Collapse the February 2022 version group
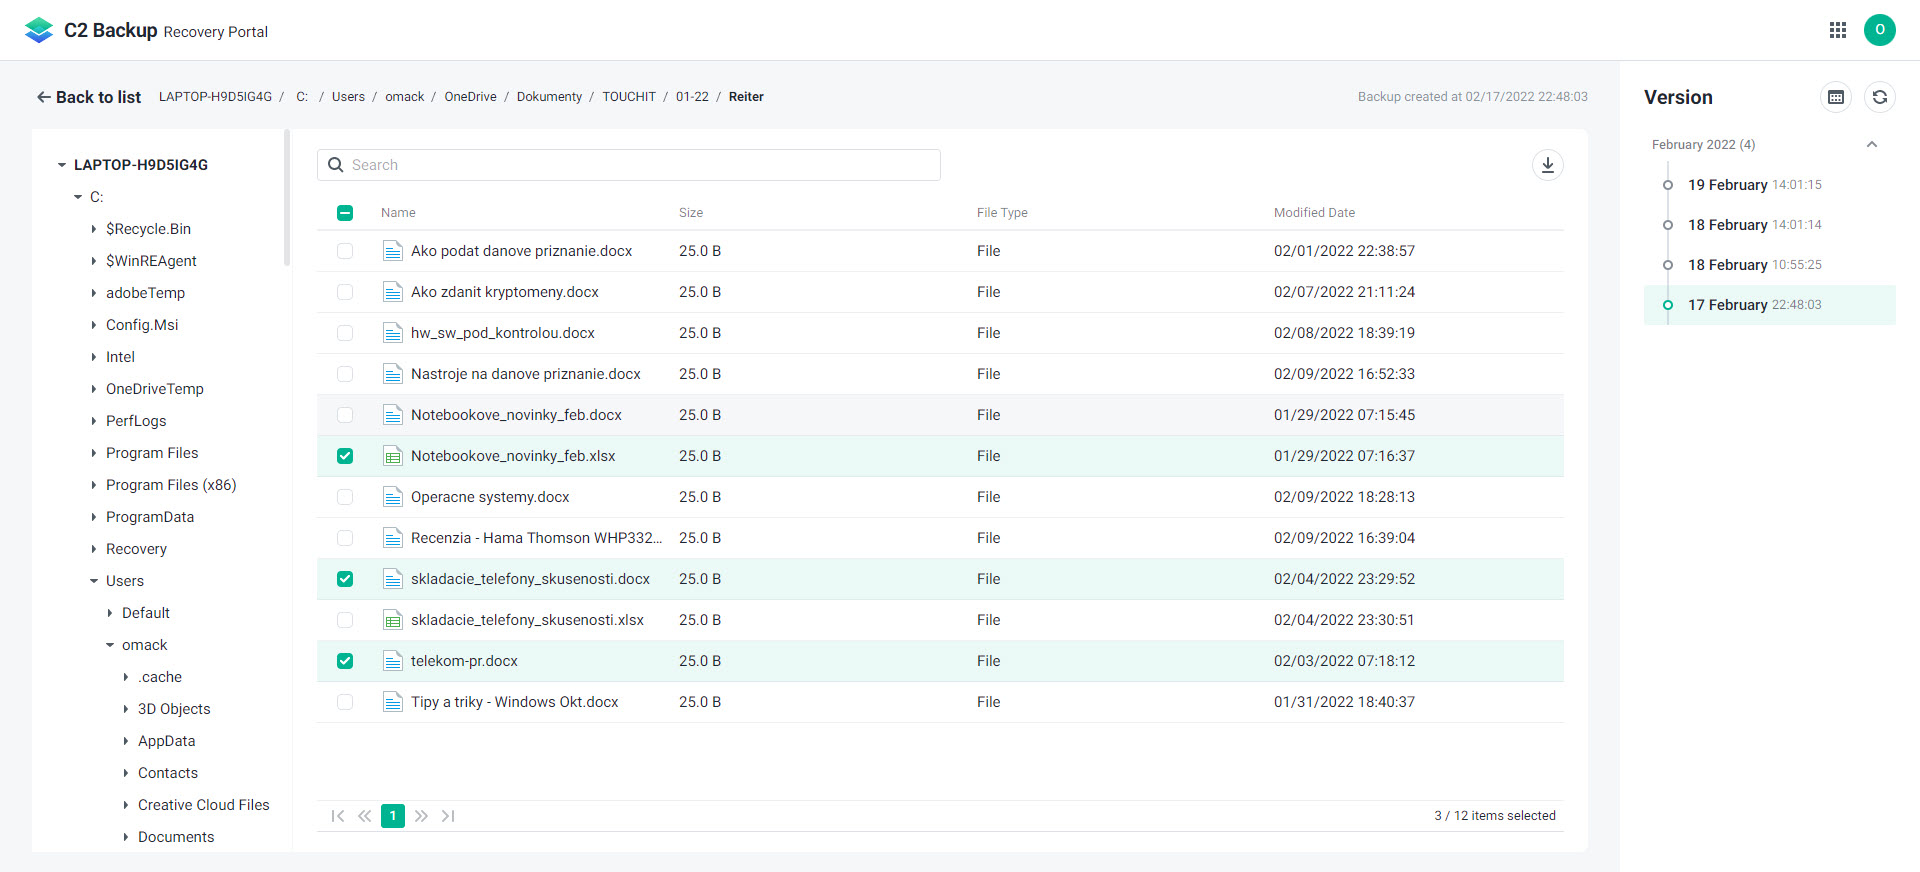The width and height of the screenshot is (1920, 872). click(1871, 145)
